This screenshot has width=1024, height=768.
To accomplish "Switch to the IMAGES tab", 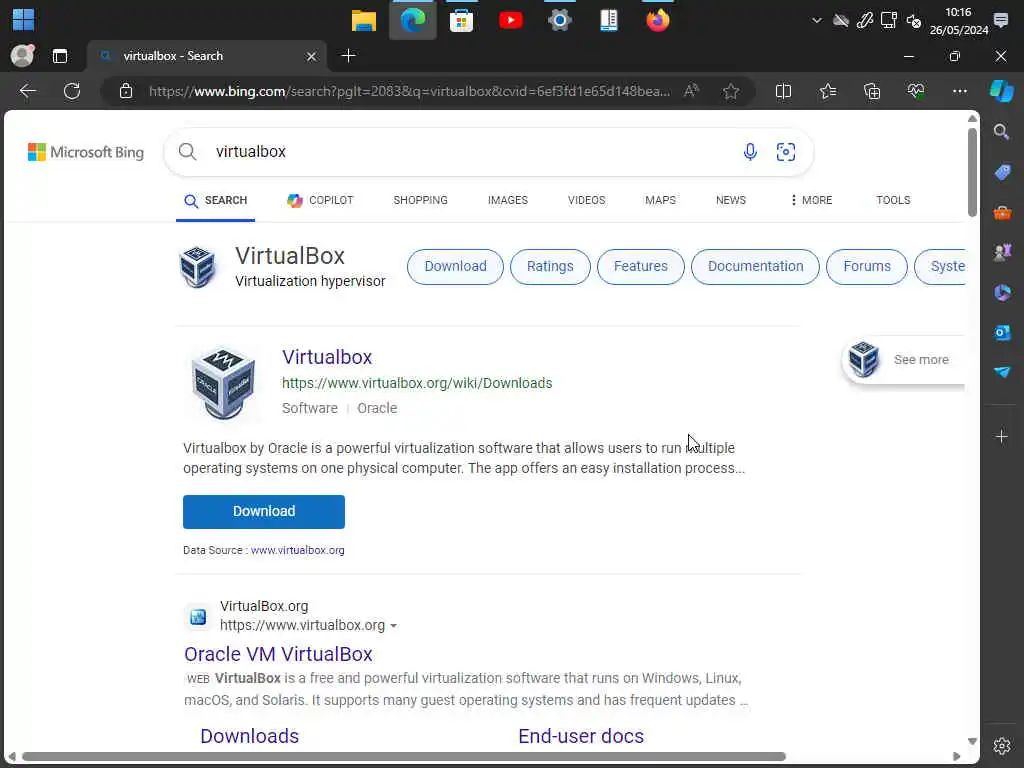I will click(x=507, y=200).
